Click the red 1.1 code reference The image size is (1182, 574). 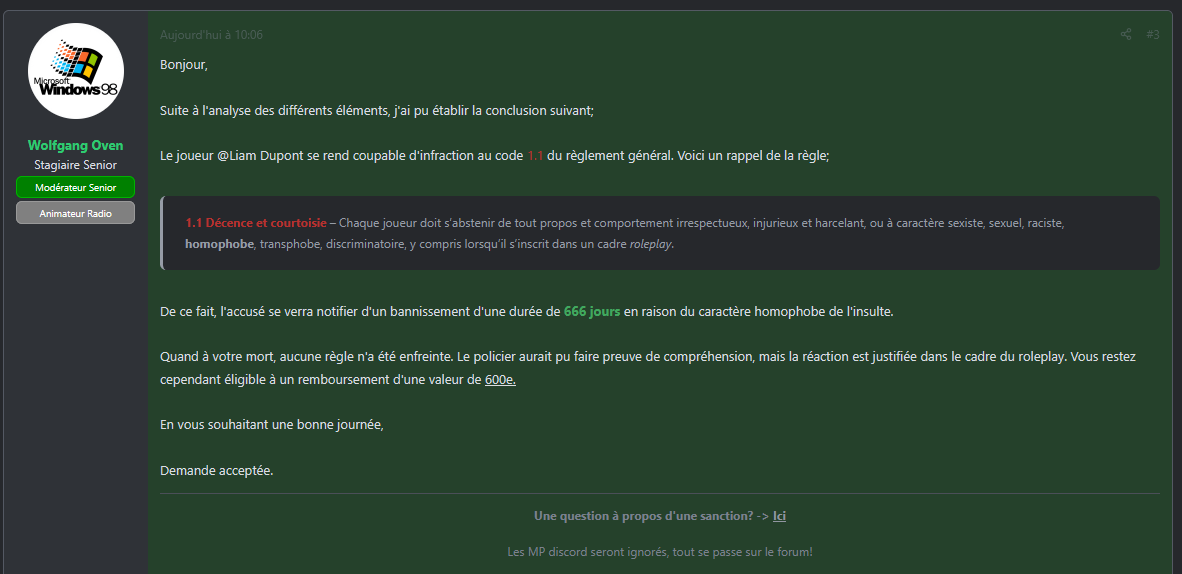coord(535,156)
